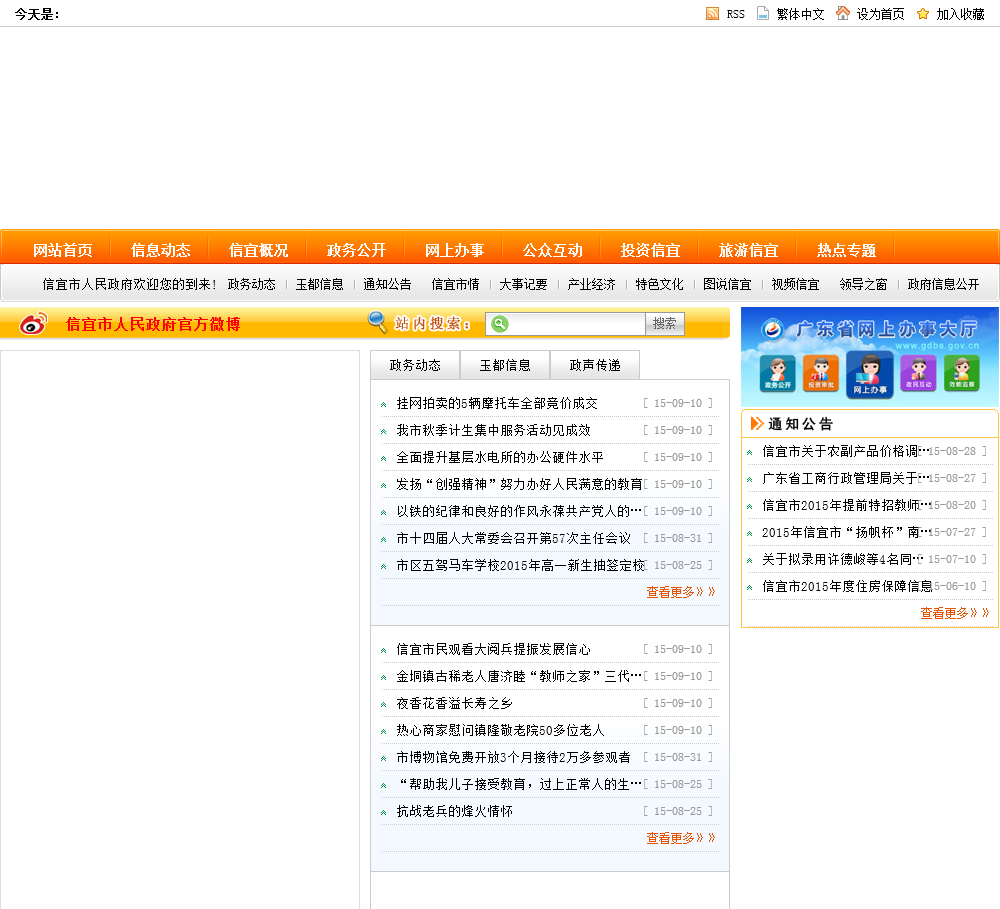Click the RSS feed icon
Image resolution: width=1000 pixels, height=909 pixels.
tap(712, 13)
